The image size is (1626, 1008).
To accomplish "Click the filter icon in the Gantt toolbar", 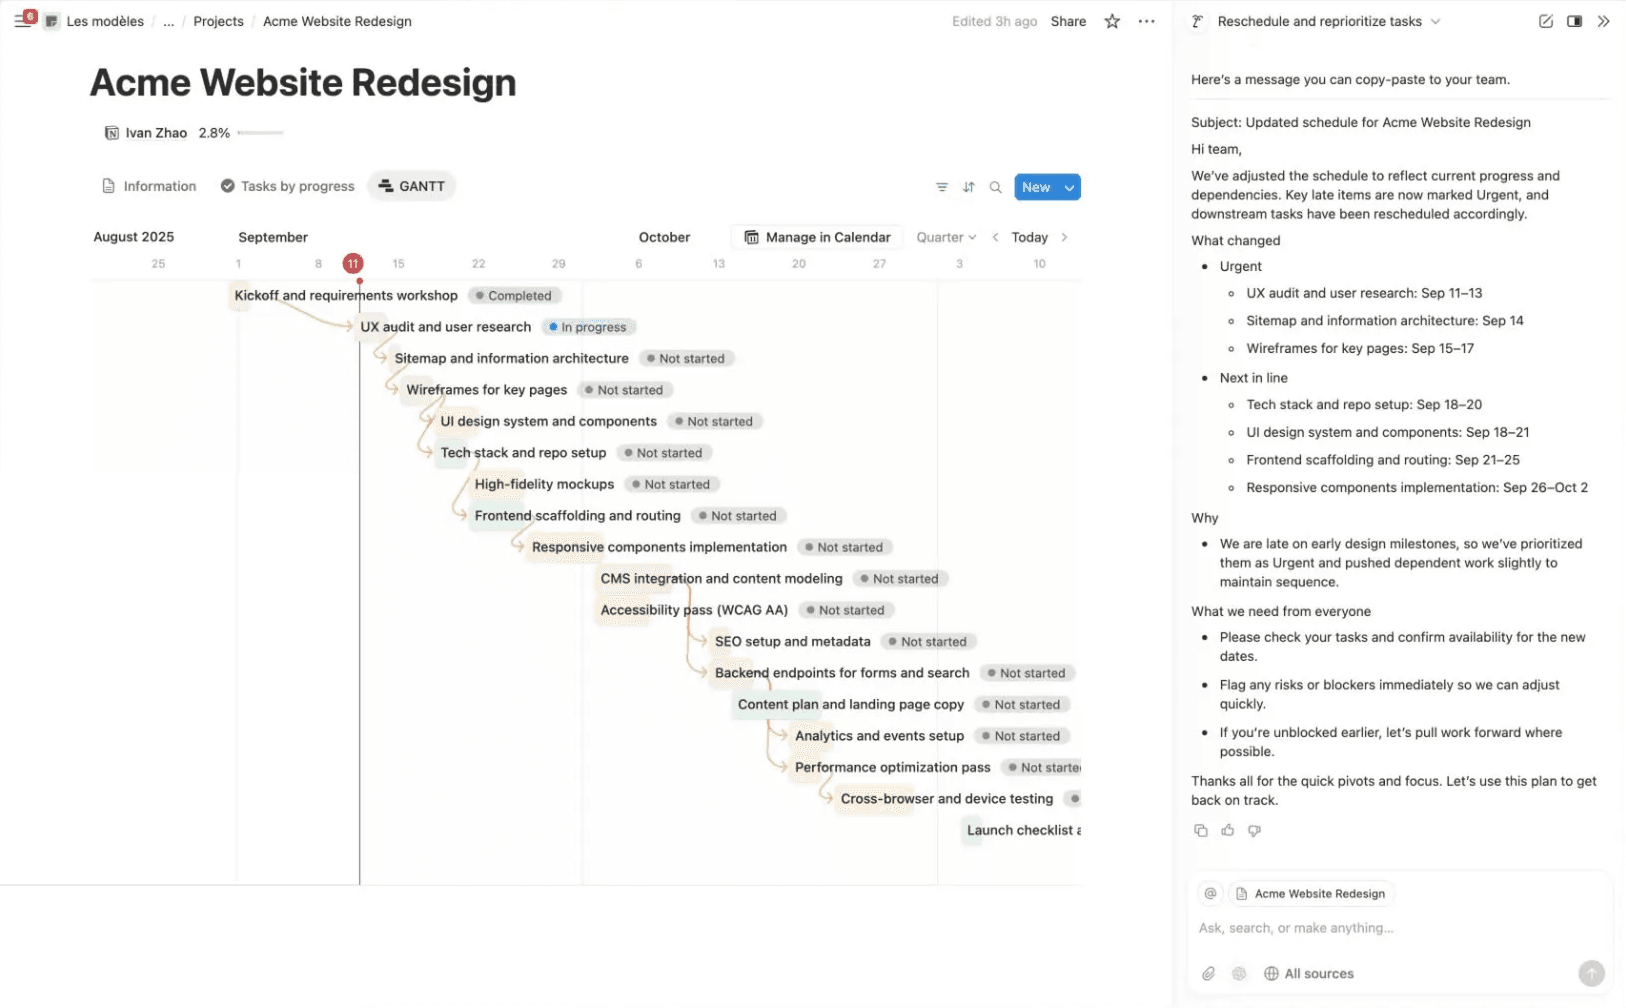I will tap(941, 187).
